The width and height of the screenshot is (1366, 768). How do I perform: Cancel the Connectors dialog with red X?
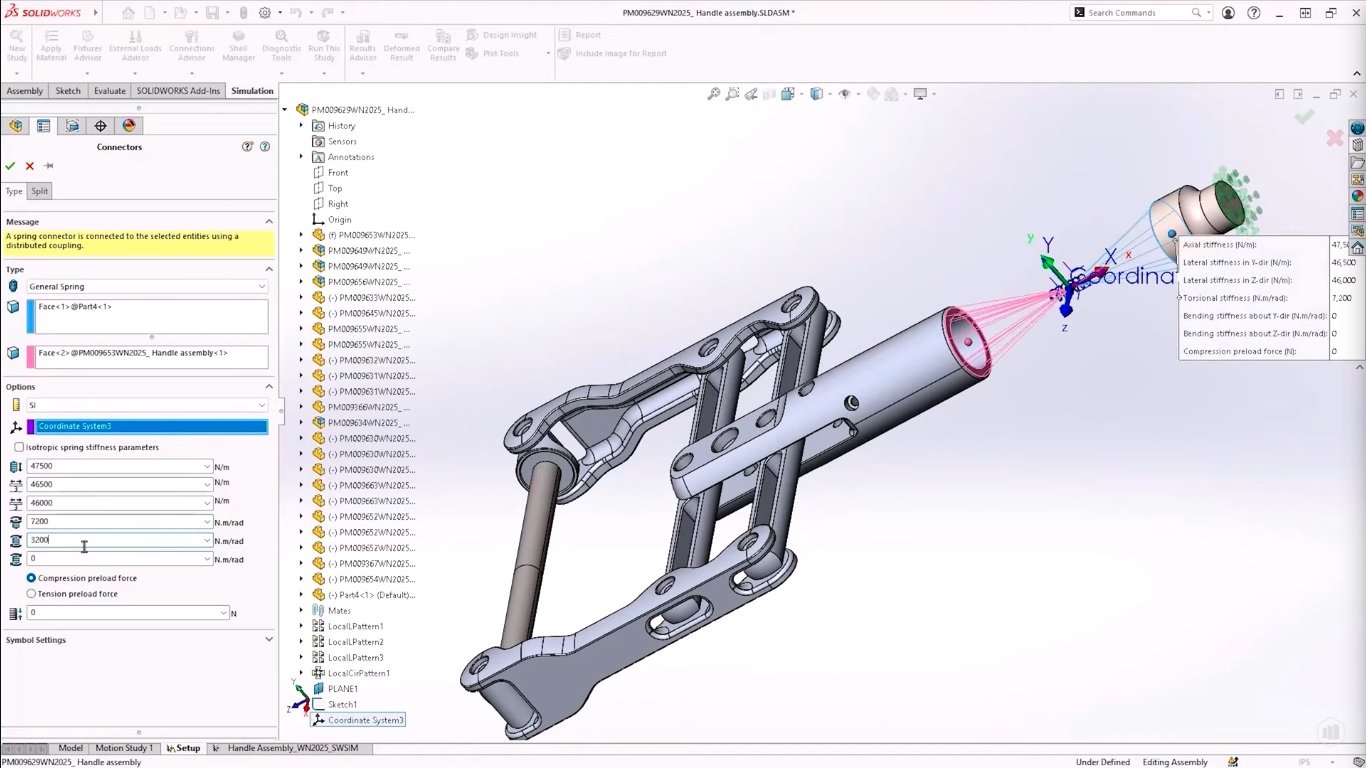(x=28, y=166)
